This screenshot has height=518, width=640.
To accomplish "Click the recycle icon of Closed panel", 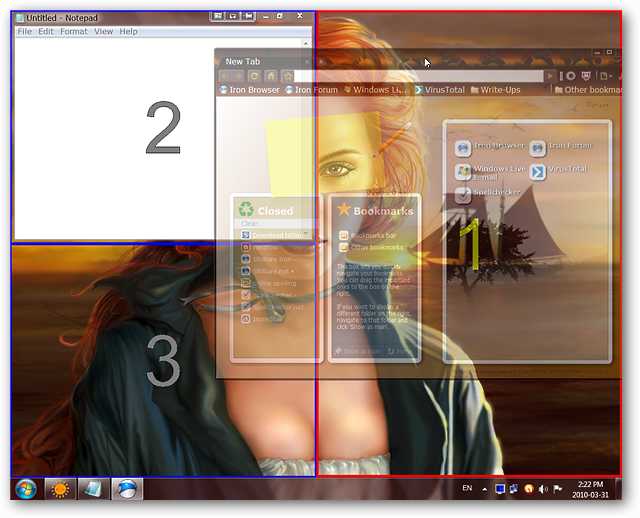I will click(246, 209).
